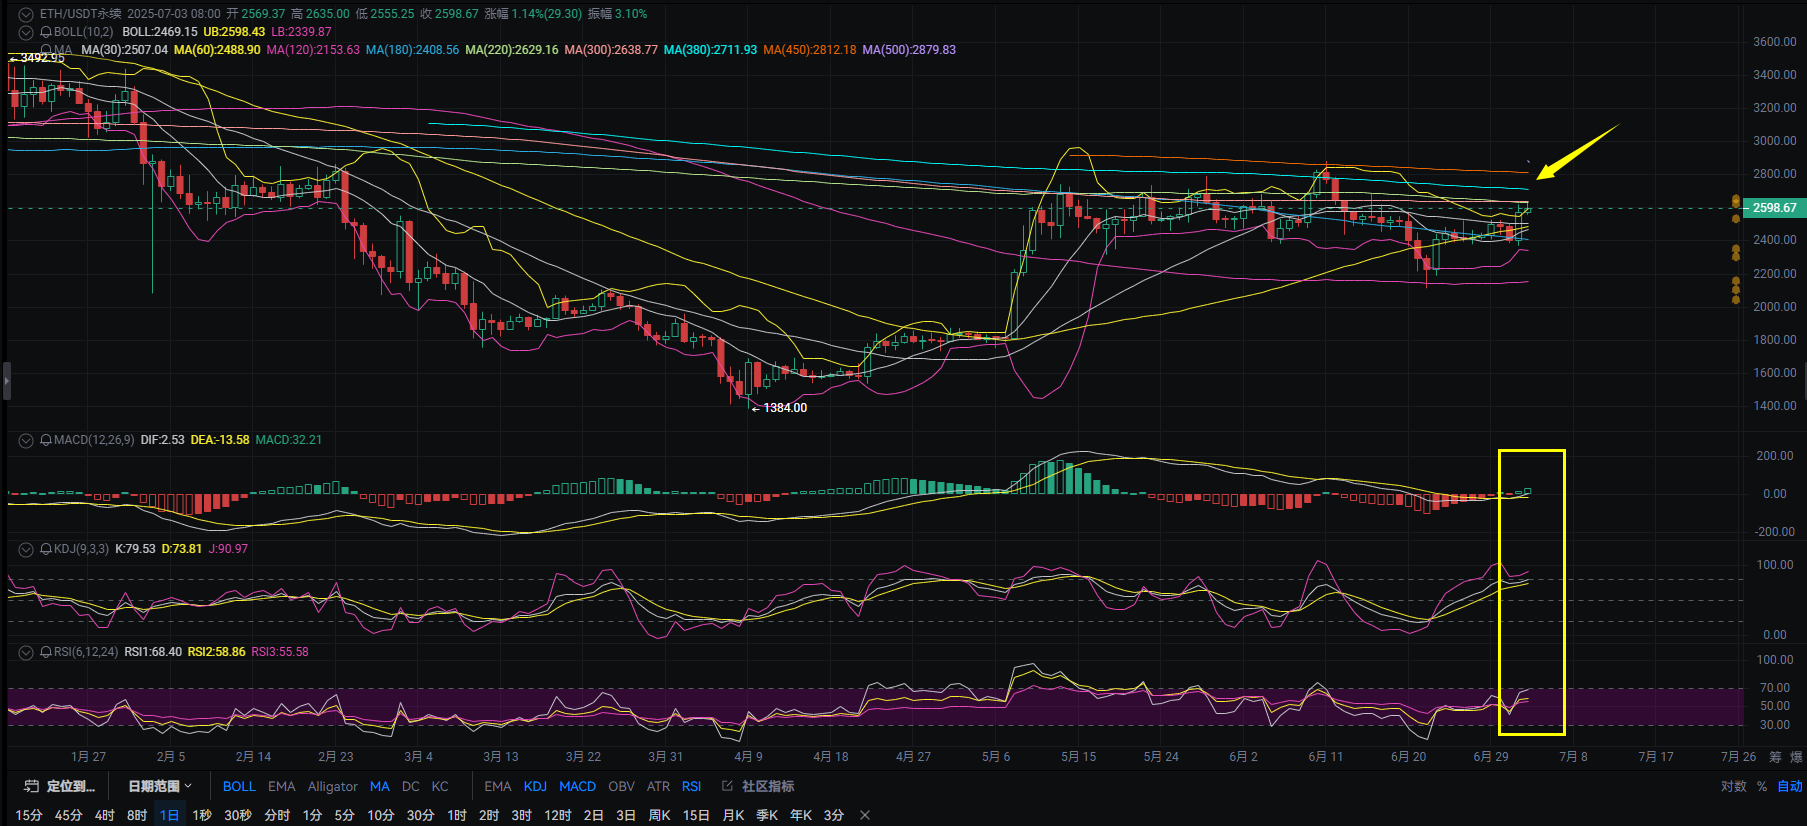This screenshot has height=826, width=1807.
Task: Switch to the 4时 timeframe
Action: point(104,815)
